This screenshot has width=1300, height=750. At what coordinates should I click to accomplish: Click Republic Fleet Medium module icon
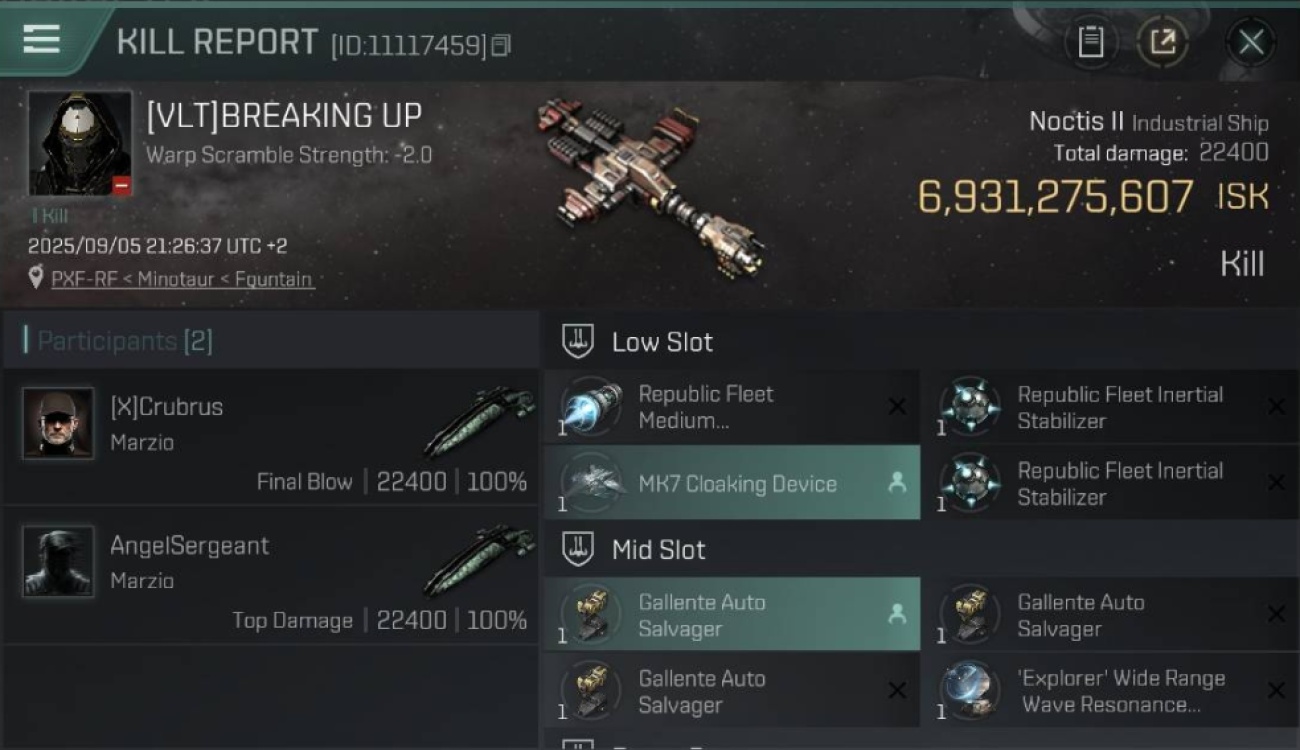tap(592, 407)
